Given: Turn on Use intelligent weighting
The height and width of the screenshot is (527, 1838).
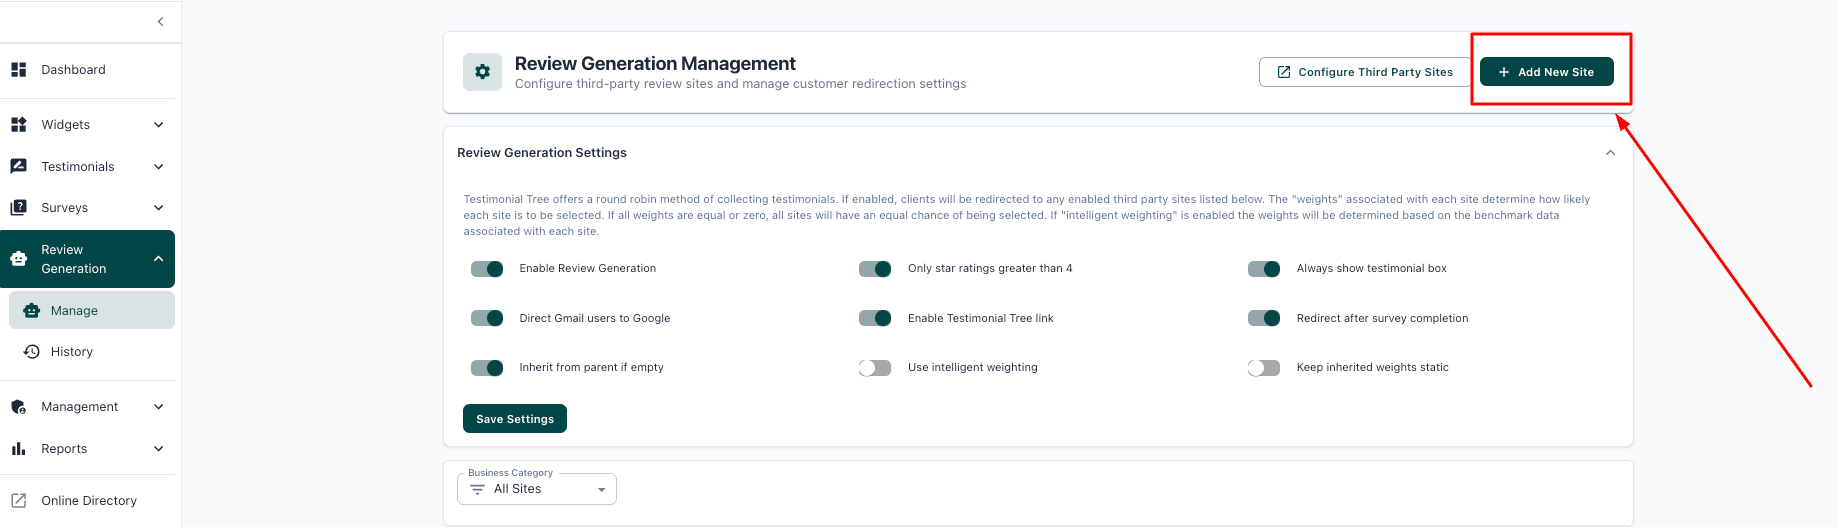Looking at the screenshot, I should (875, 368).
